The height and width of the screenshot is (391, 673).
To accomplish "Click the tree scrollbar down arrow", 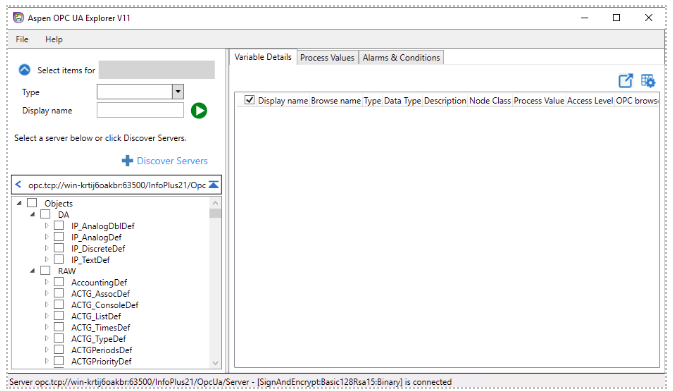I will (x=215, y=363).
